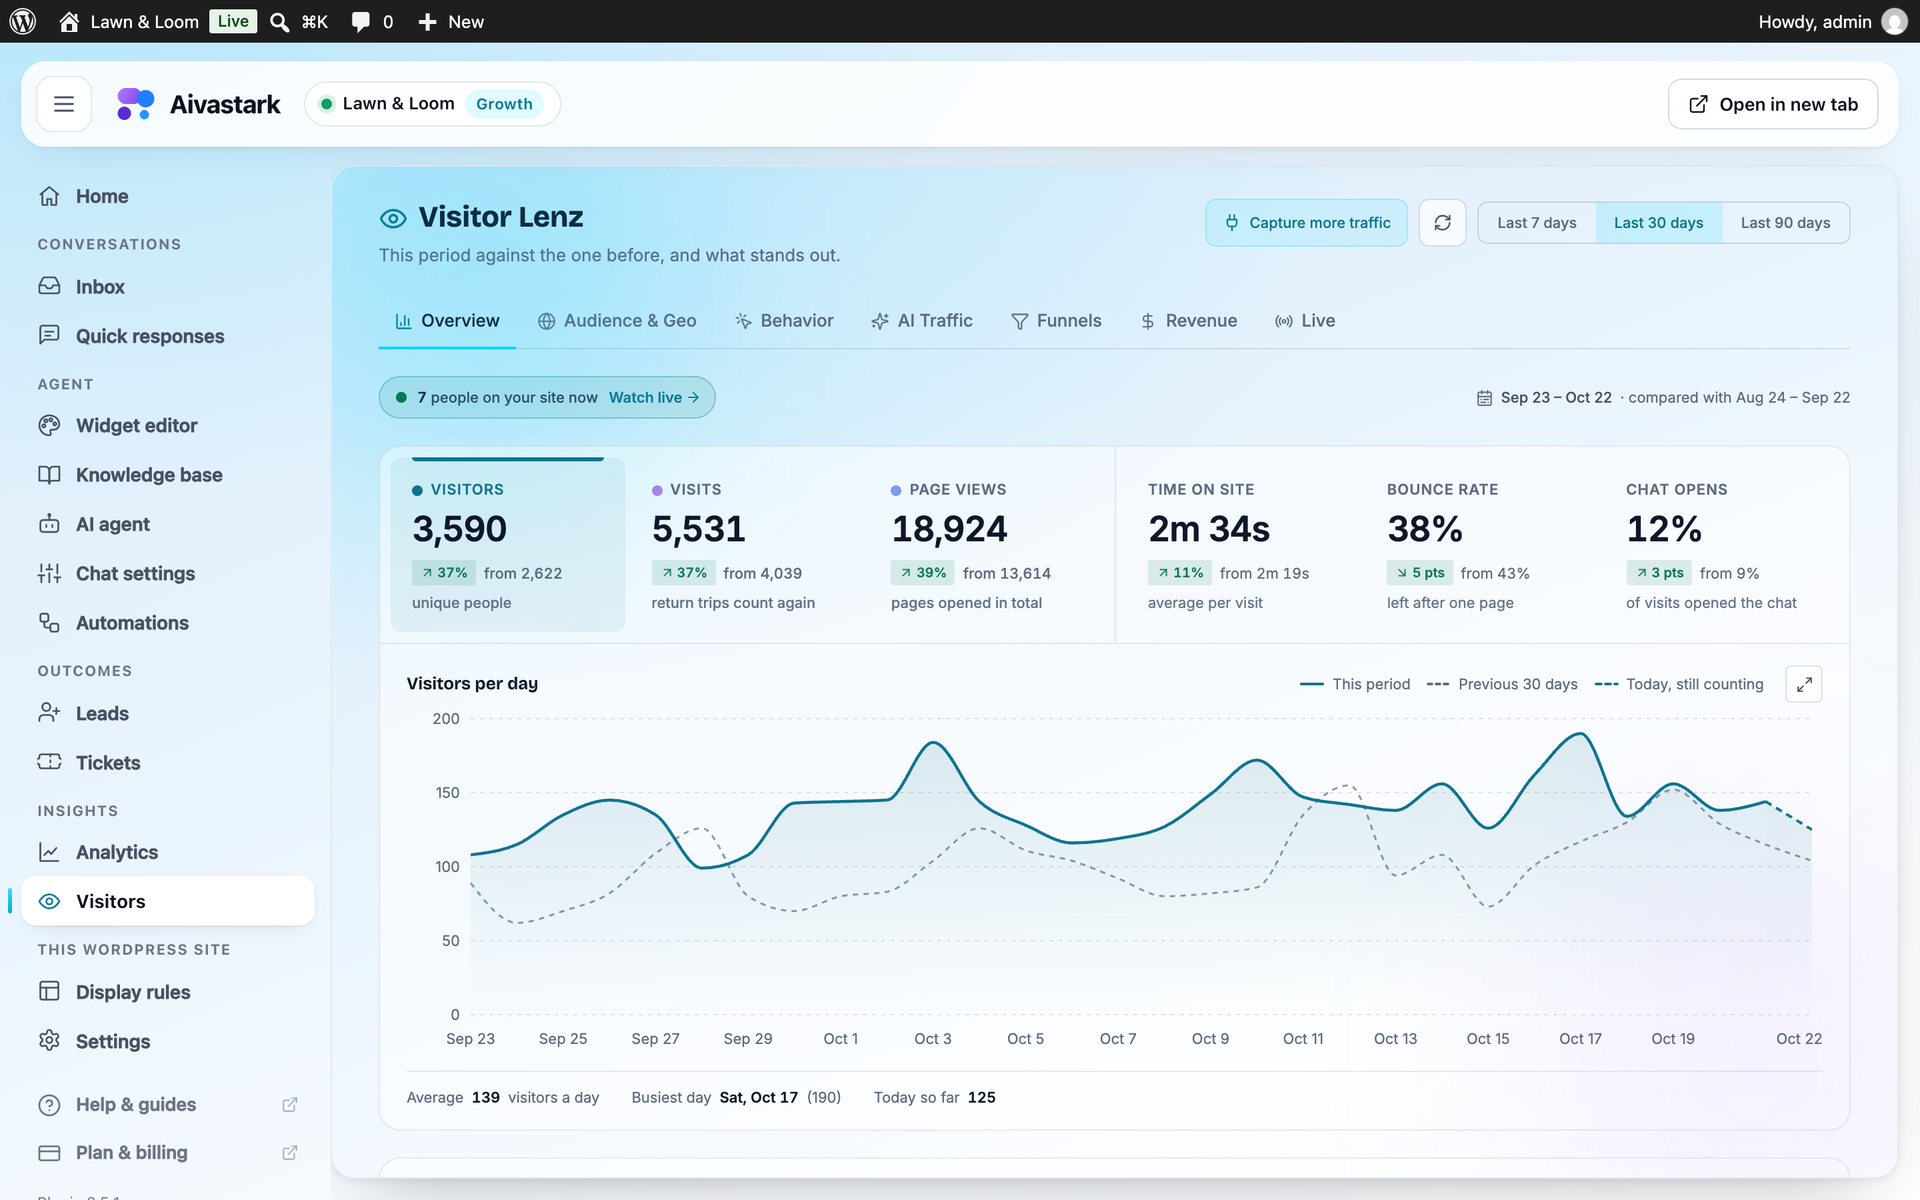Select Last 30 days range
This screenshot has height=1200, width=1920.
pos(1658,223)
